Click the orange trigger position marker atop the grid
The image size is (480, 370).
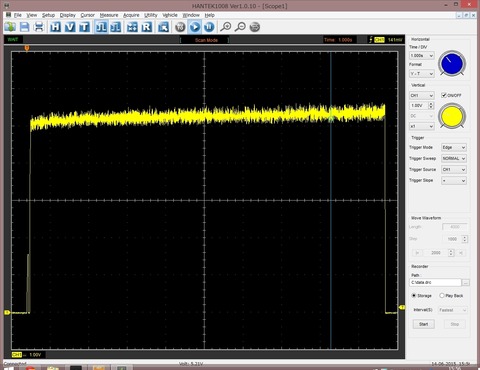coord(27,48)
